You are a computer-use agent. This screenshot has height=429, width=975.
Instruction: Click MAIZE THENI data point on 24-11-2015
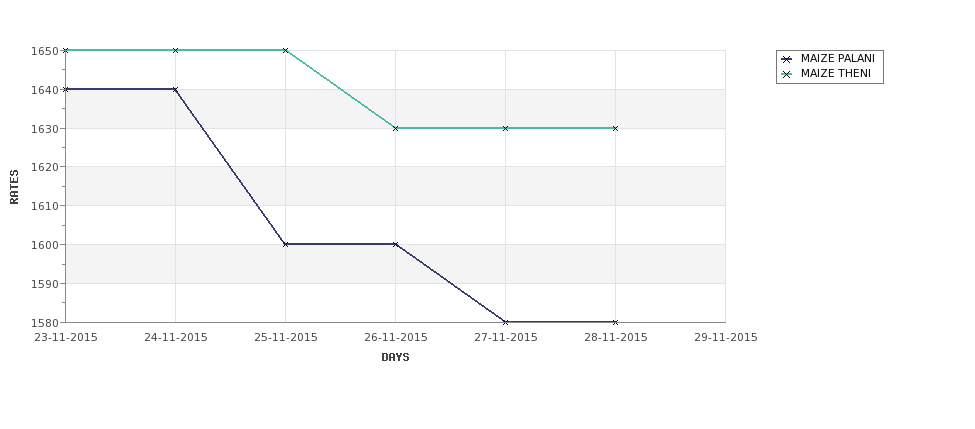pyautogui.click(x=175, y=50)
